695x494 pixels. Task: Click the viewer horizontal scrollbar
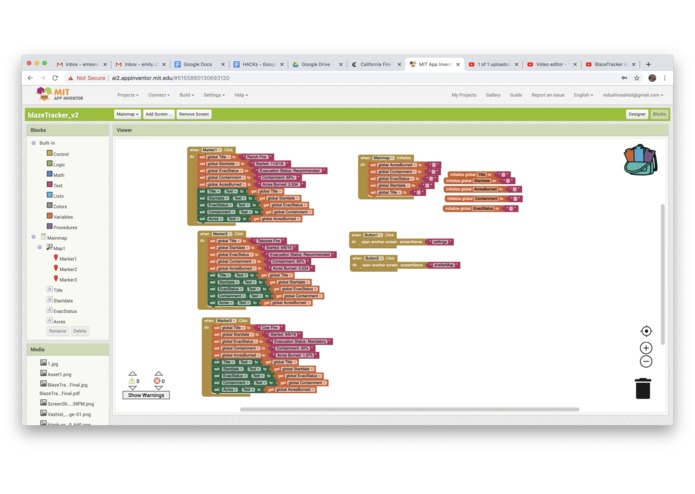tap(410, 409)
